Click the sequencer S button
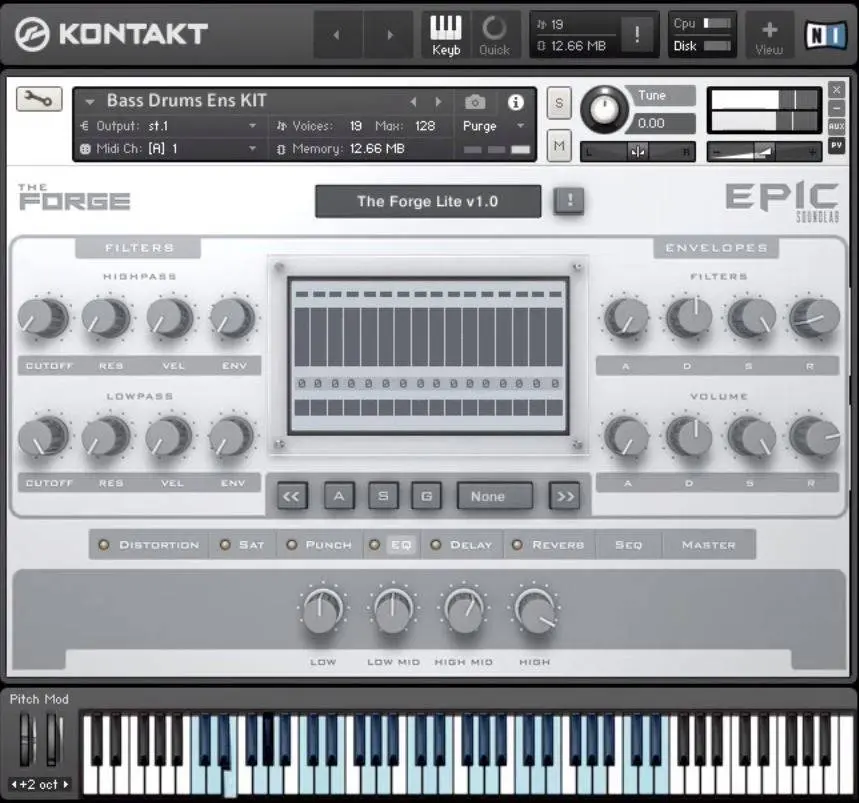 coord(383,496)
